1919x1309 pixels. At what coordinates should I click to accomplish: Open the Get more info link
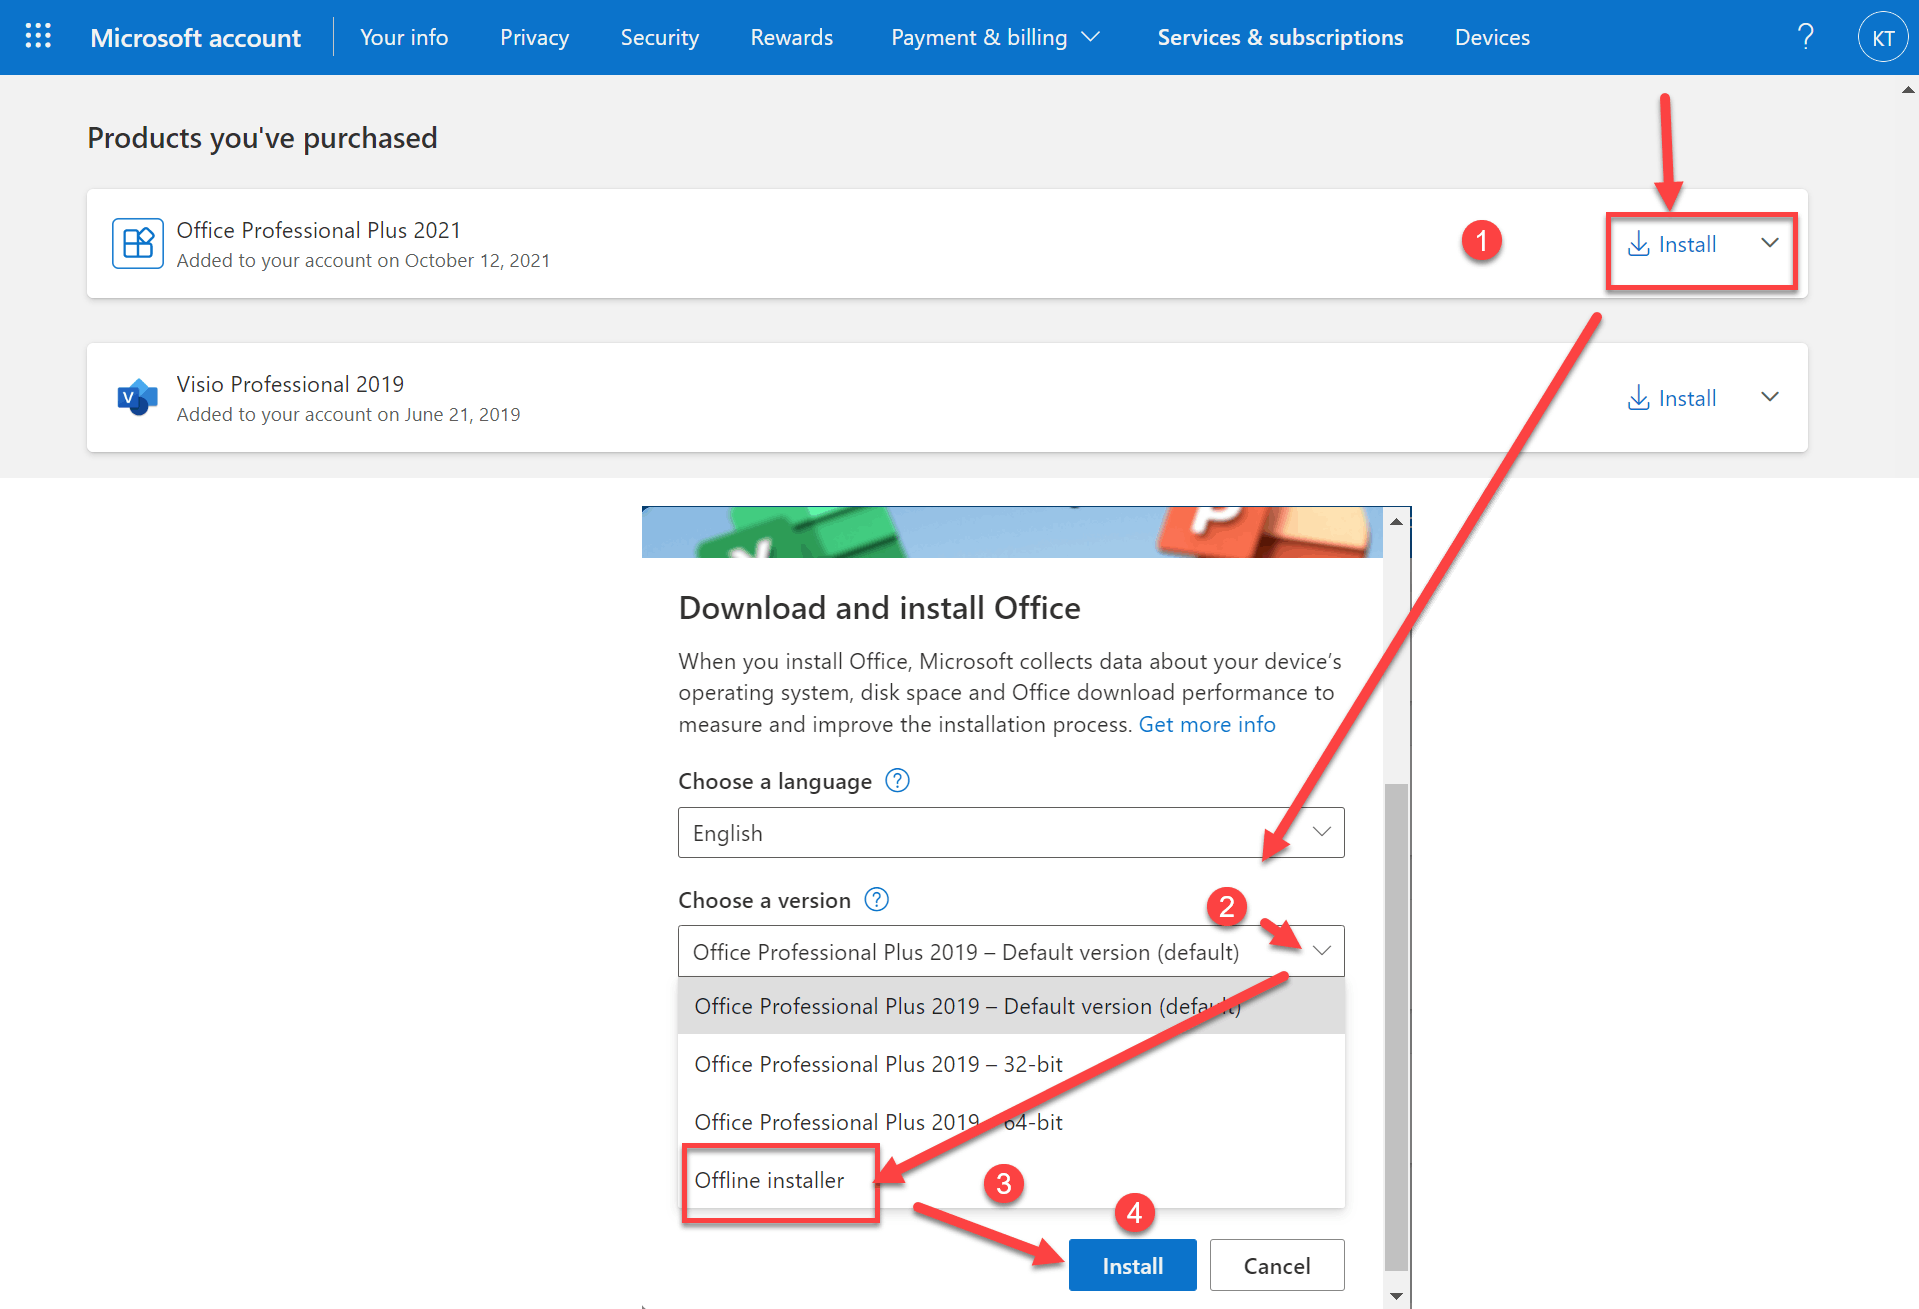tap(1207, 724)
